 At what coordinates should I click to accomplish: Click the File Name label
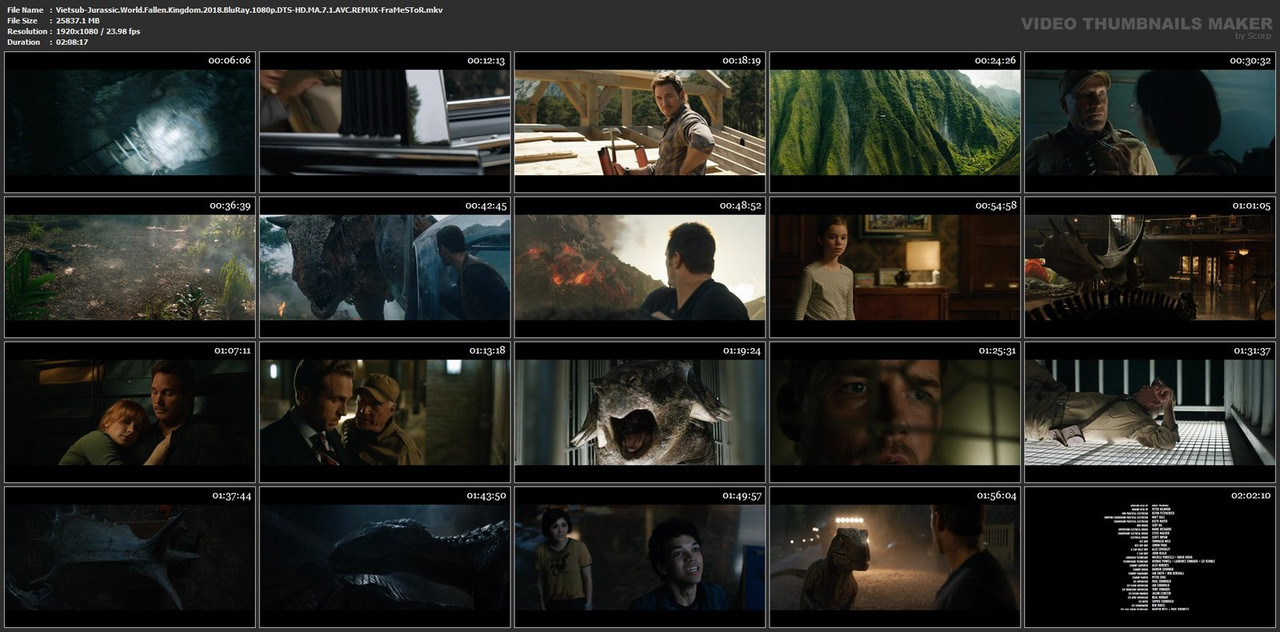[x=24, y=10]
